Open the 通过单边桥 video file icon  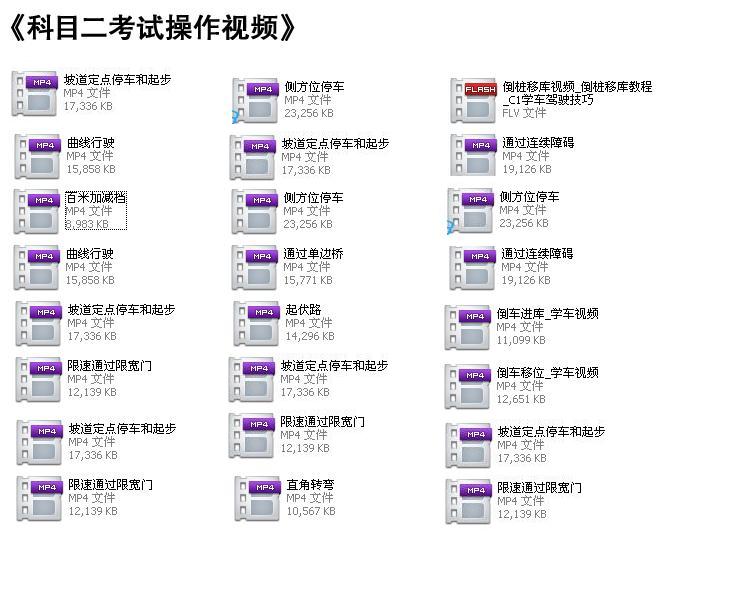[x=255, y=268]
